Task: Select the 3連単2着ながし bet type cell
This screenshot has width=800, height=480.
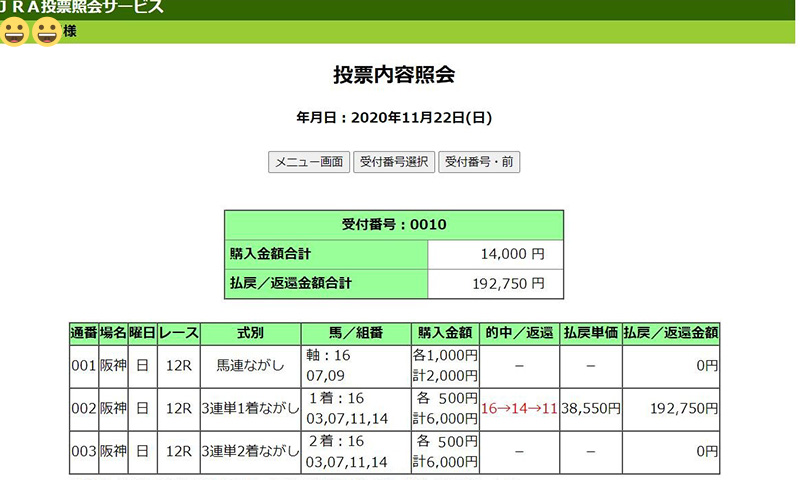Action: pos(250,451)
